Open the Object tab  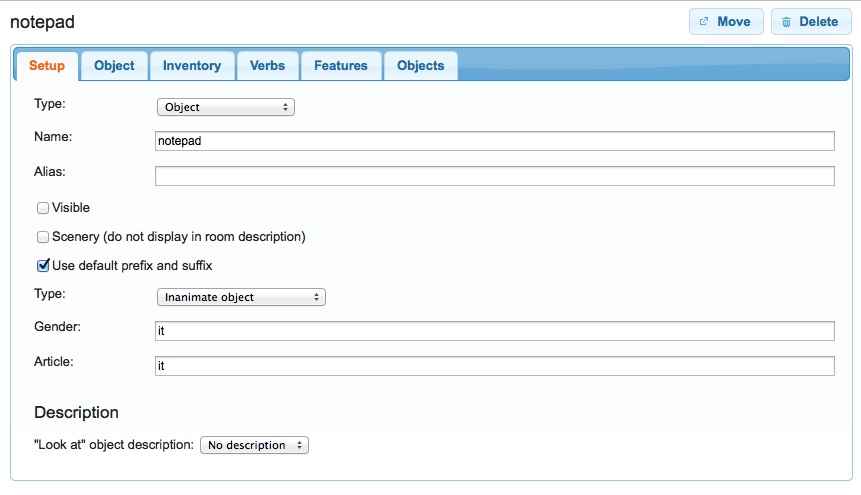coord(114,66)
